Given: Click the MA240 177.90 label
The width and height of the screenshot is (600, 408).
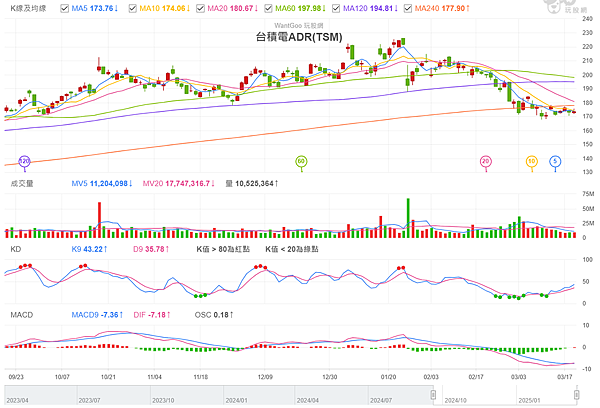Looking at the screenshot, I should [442, 8].
